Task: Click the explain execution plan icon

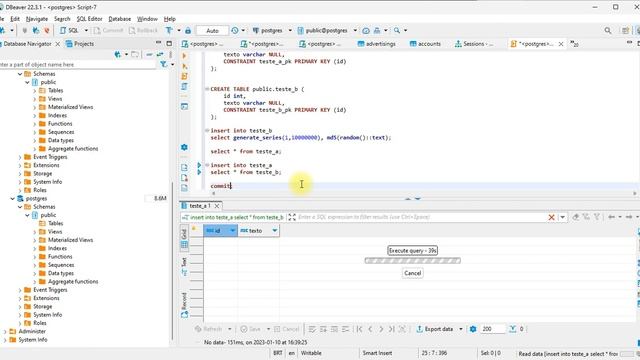Action: tap(184, 87)
